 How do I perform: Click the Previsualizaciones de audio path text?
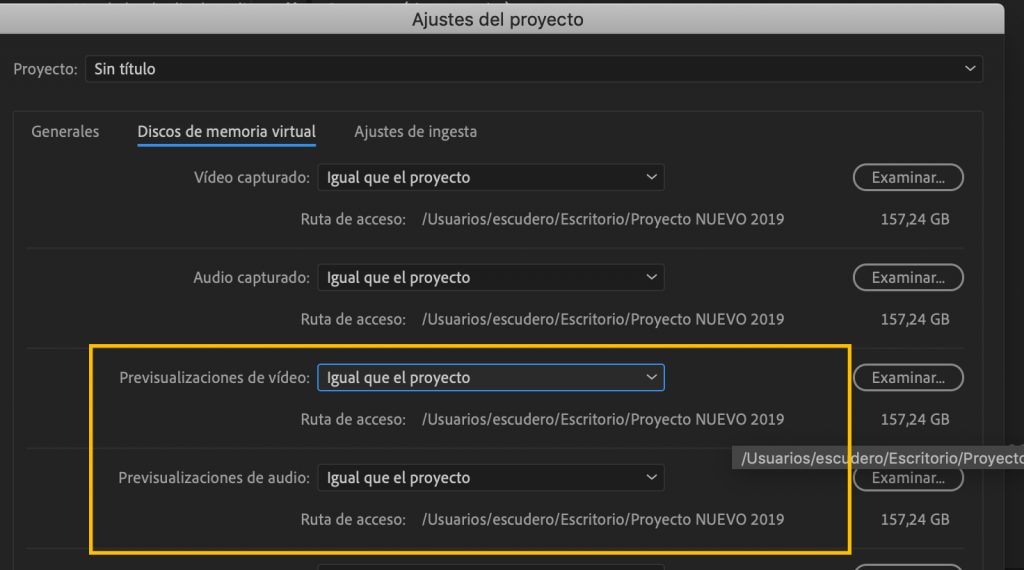[602, 519]
